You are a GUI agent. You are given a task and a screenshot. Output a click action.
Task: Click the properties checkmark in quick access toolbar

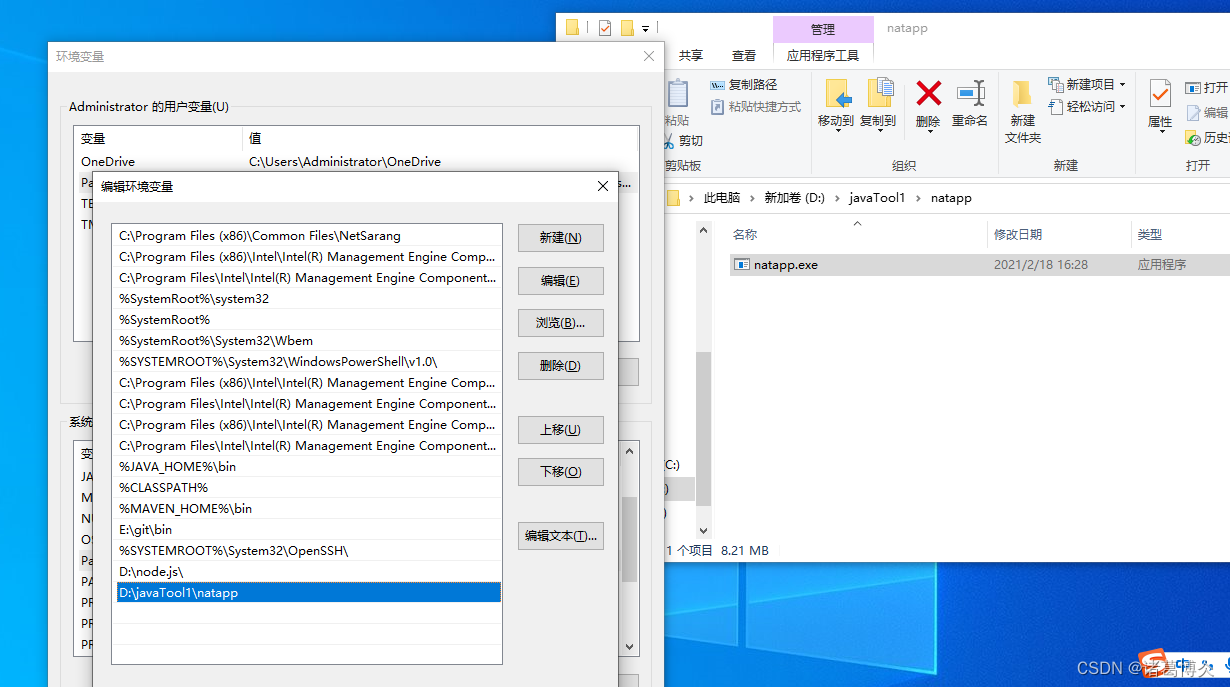(x=605, y=28)
